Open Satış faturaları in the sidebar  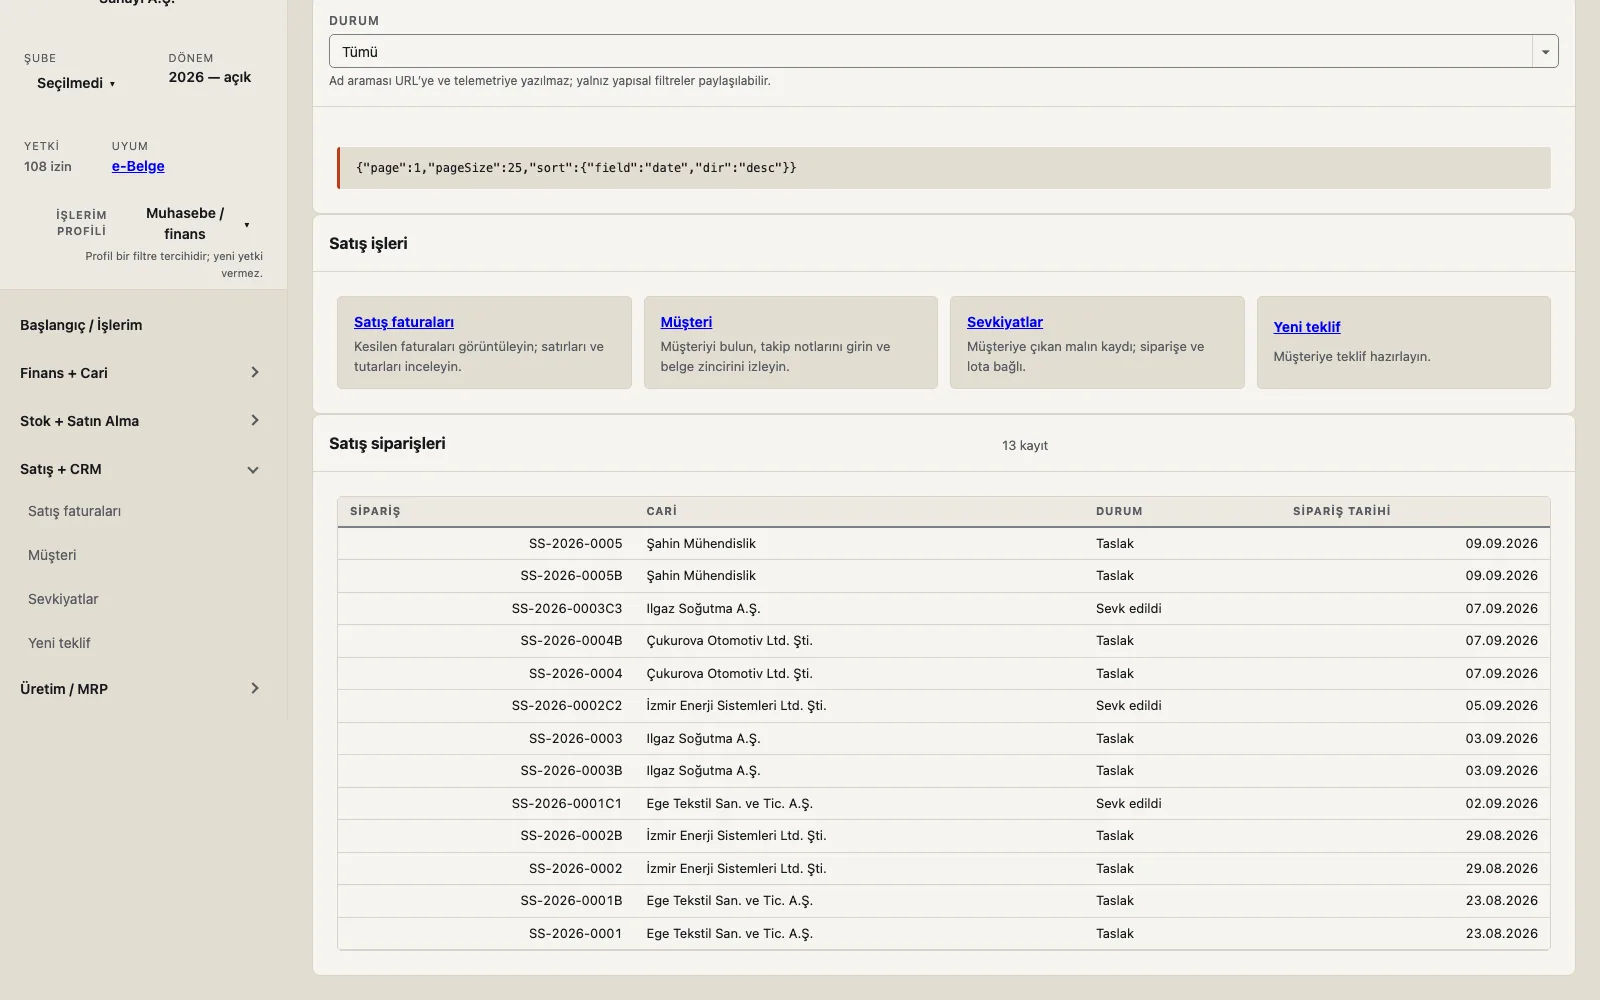point(74,511)
